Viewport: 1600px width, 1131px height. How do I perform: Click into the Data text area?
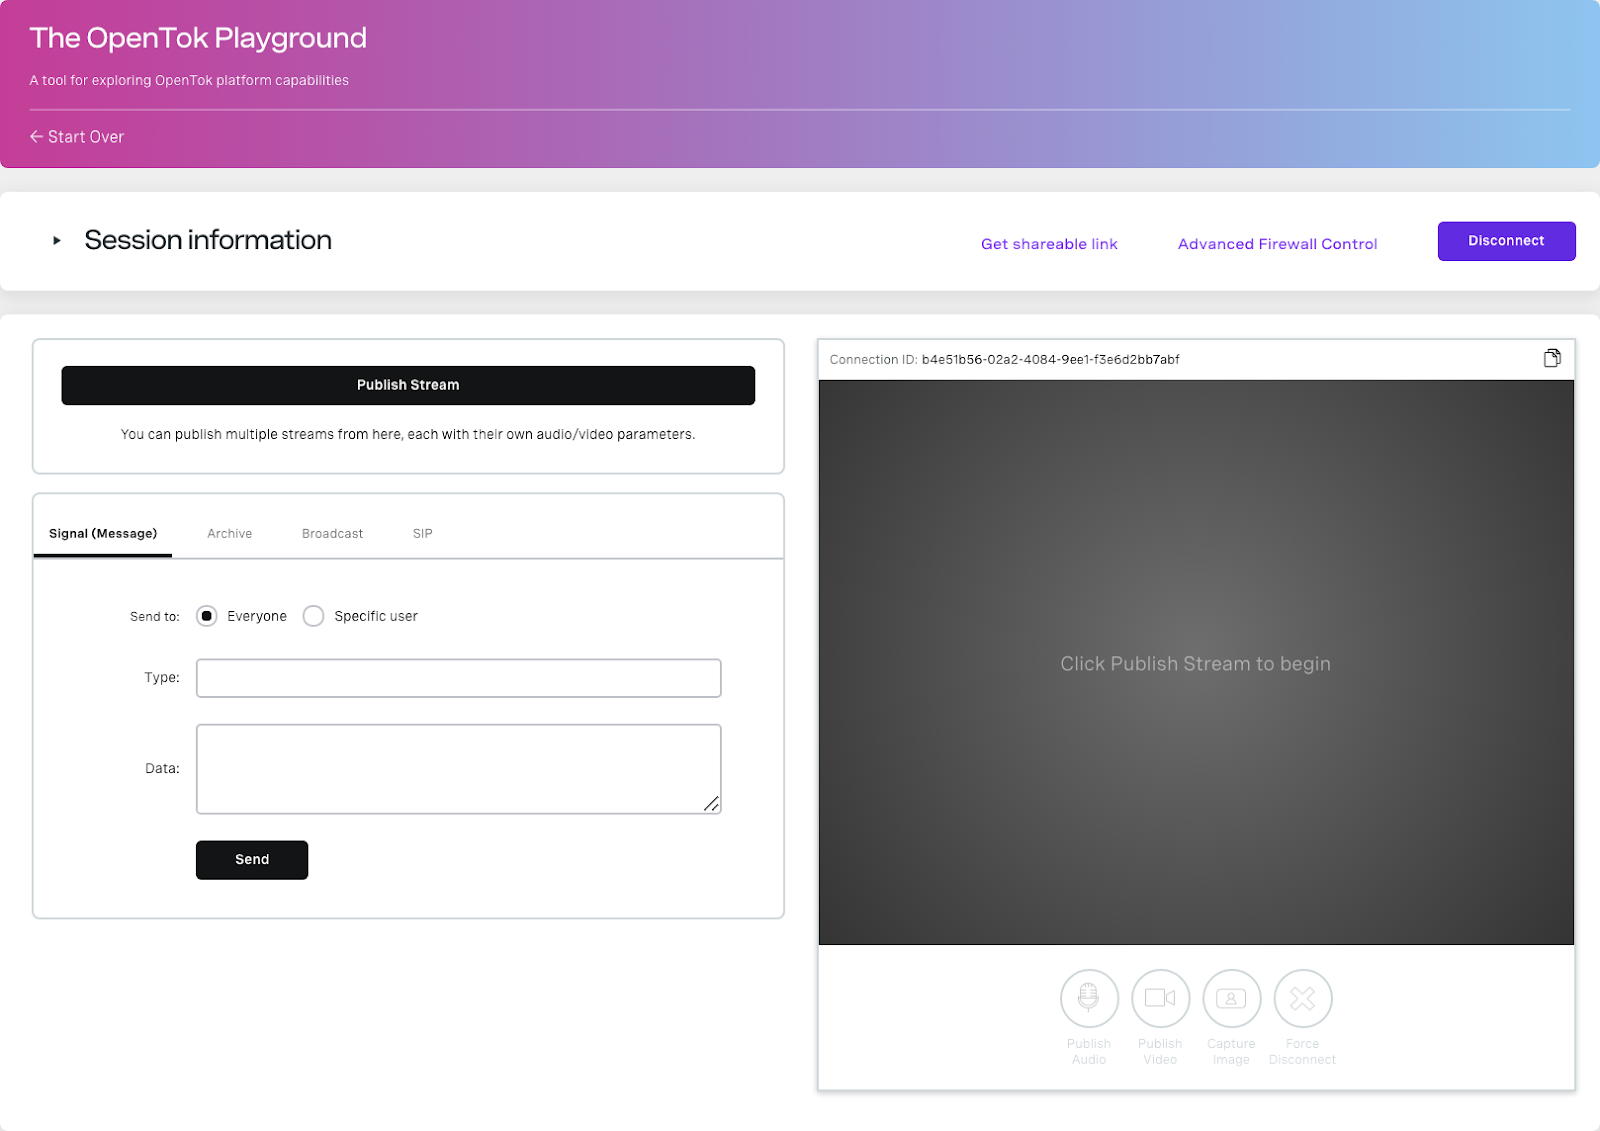click(x=458, y=769)
